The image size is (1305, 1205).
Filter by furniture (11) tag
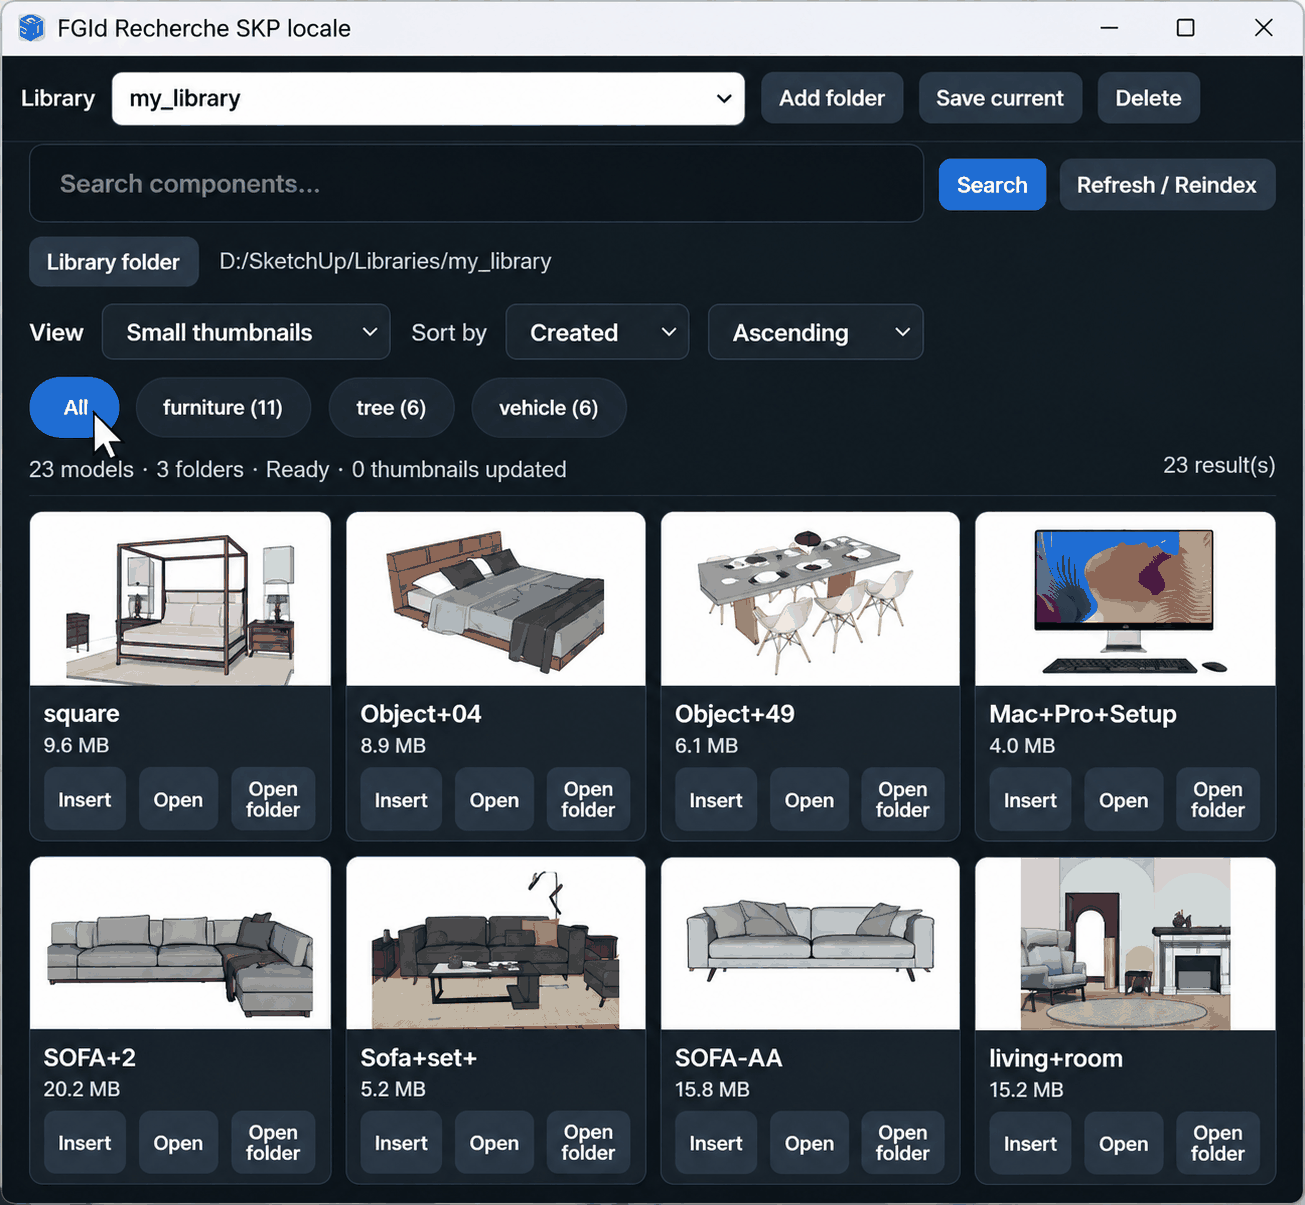click(x=223, y=407)
